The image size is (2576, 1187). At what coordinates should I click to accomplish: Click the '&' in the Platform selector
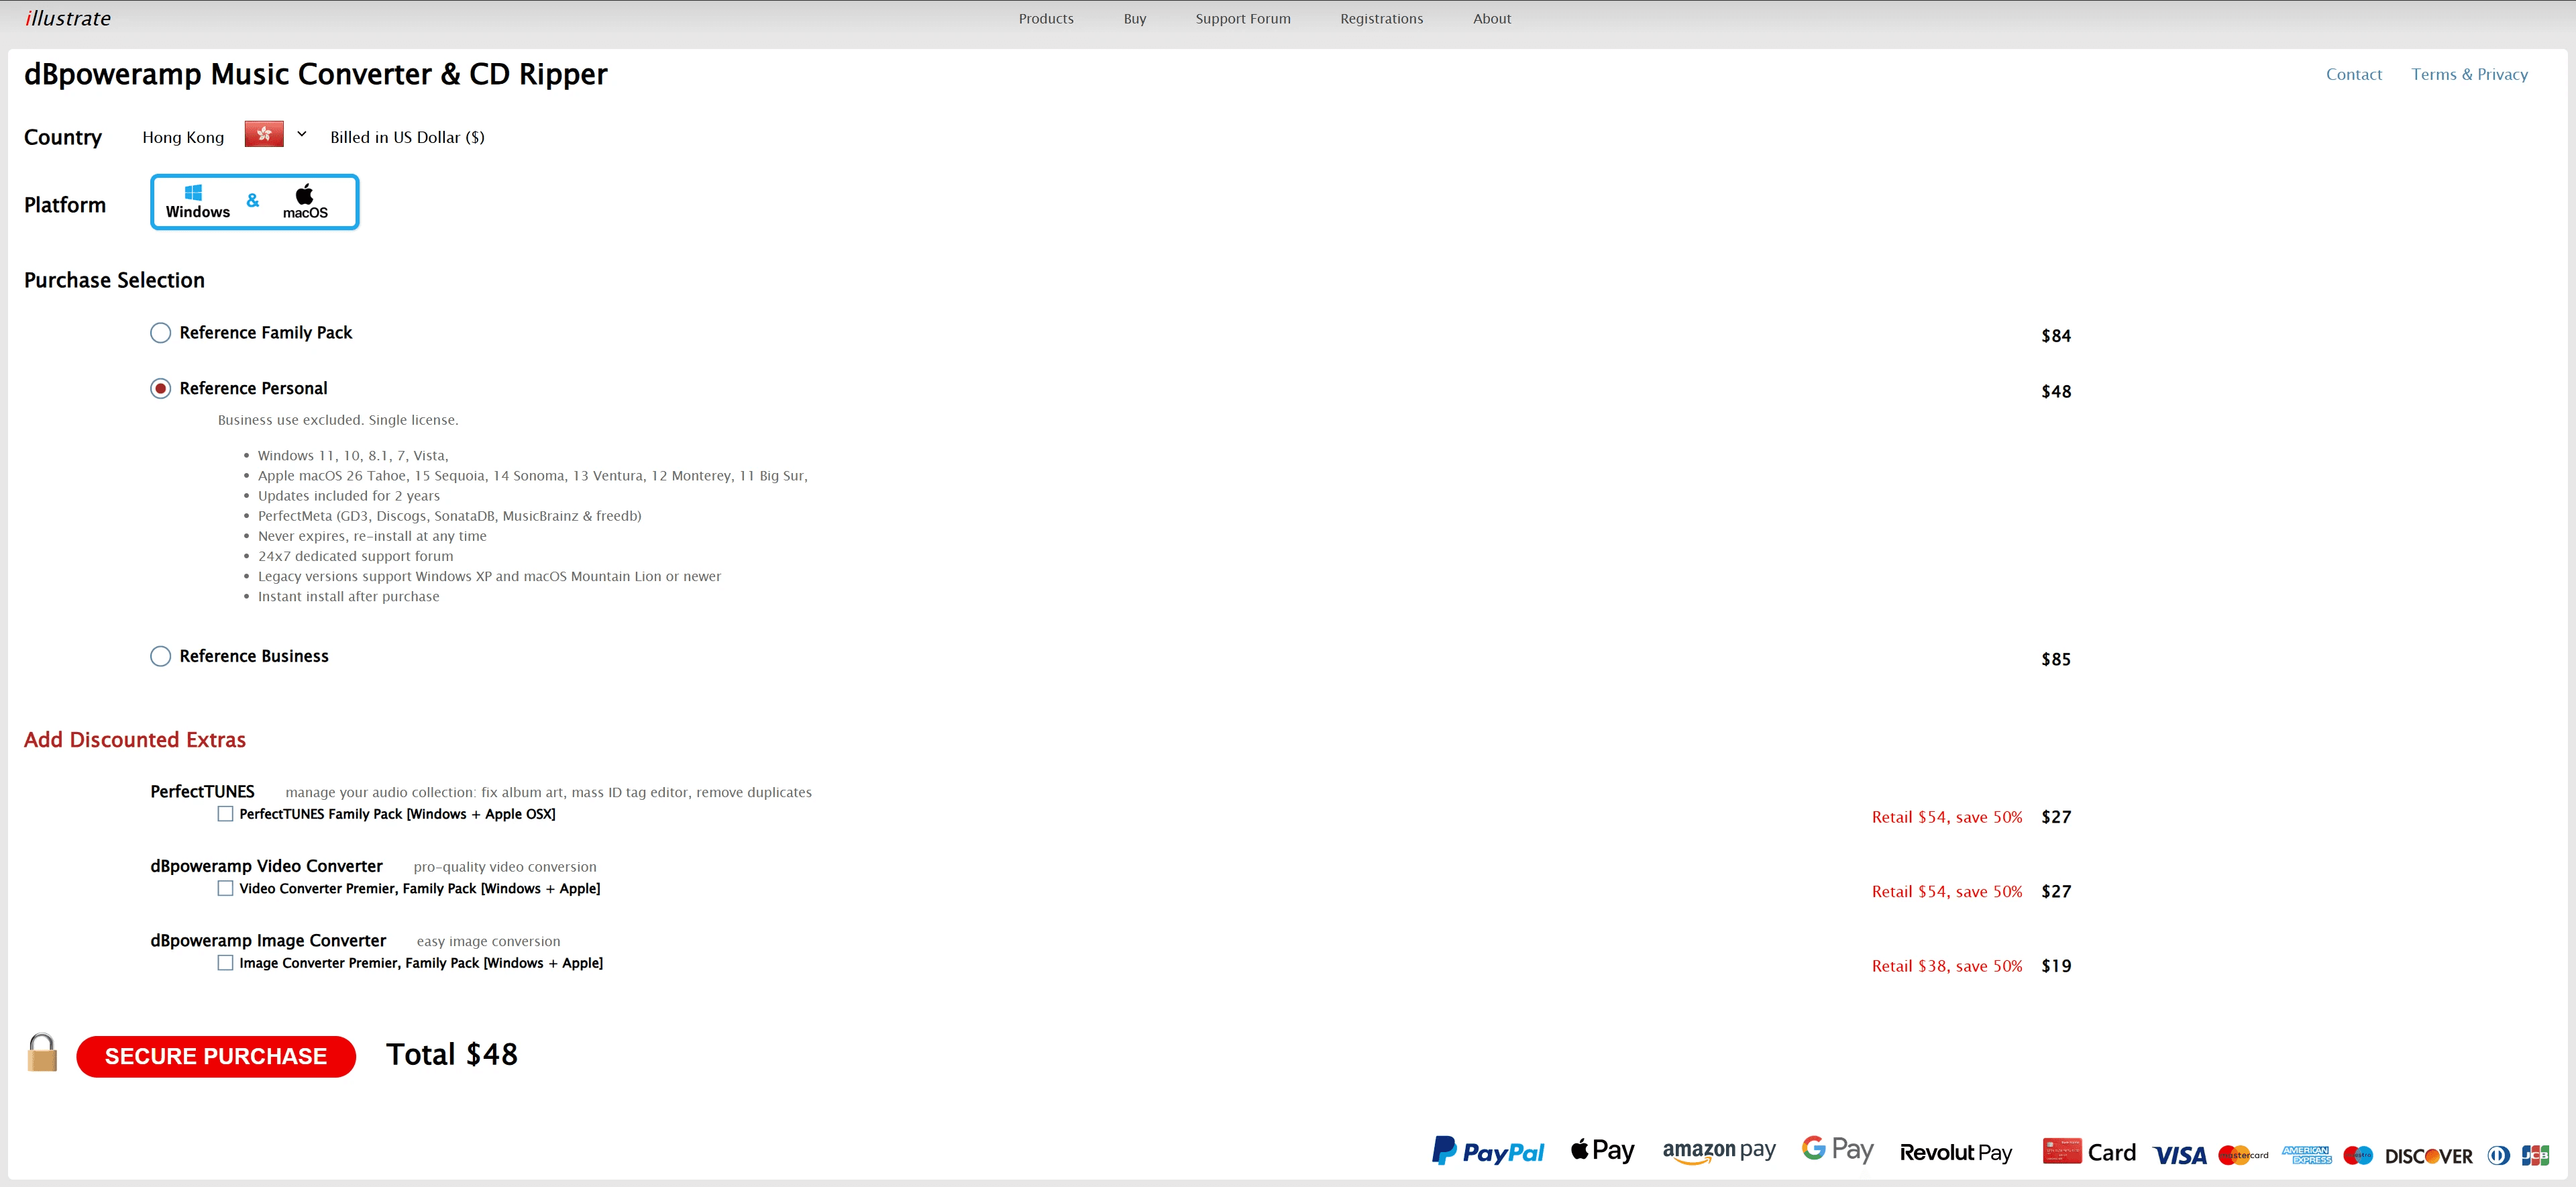coord(253,200)
